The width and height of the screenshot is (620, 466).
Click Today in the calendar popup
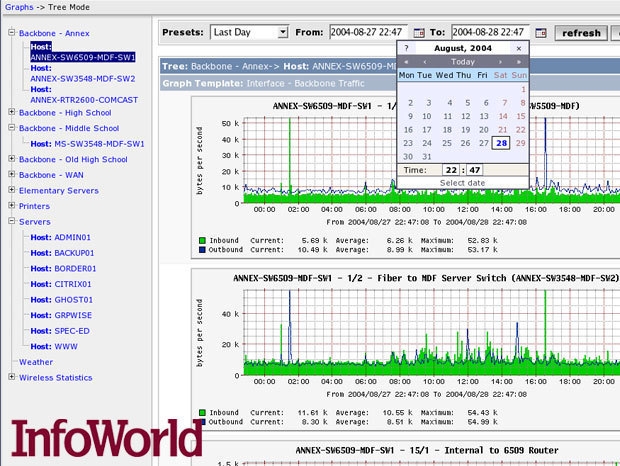click(462, 61)
